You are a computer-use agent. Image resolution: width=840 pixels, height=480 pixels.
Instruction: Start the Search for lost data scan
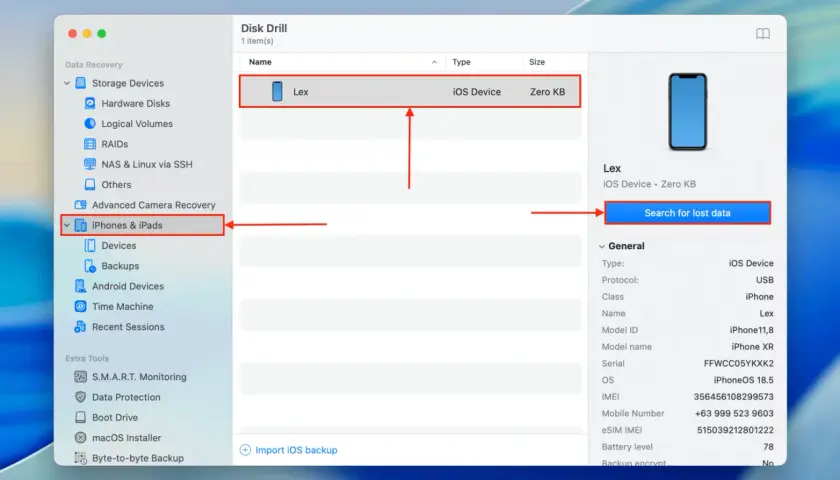687,213
